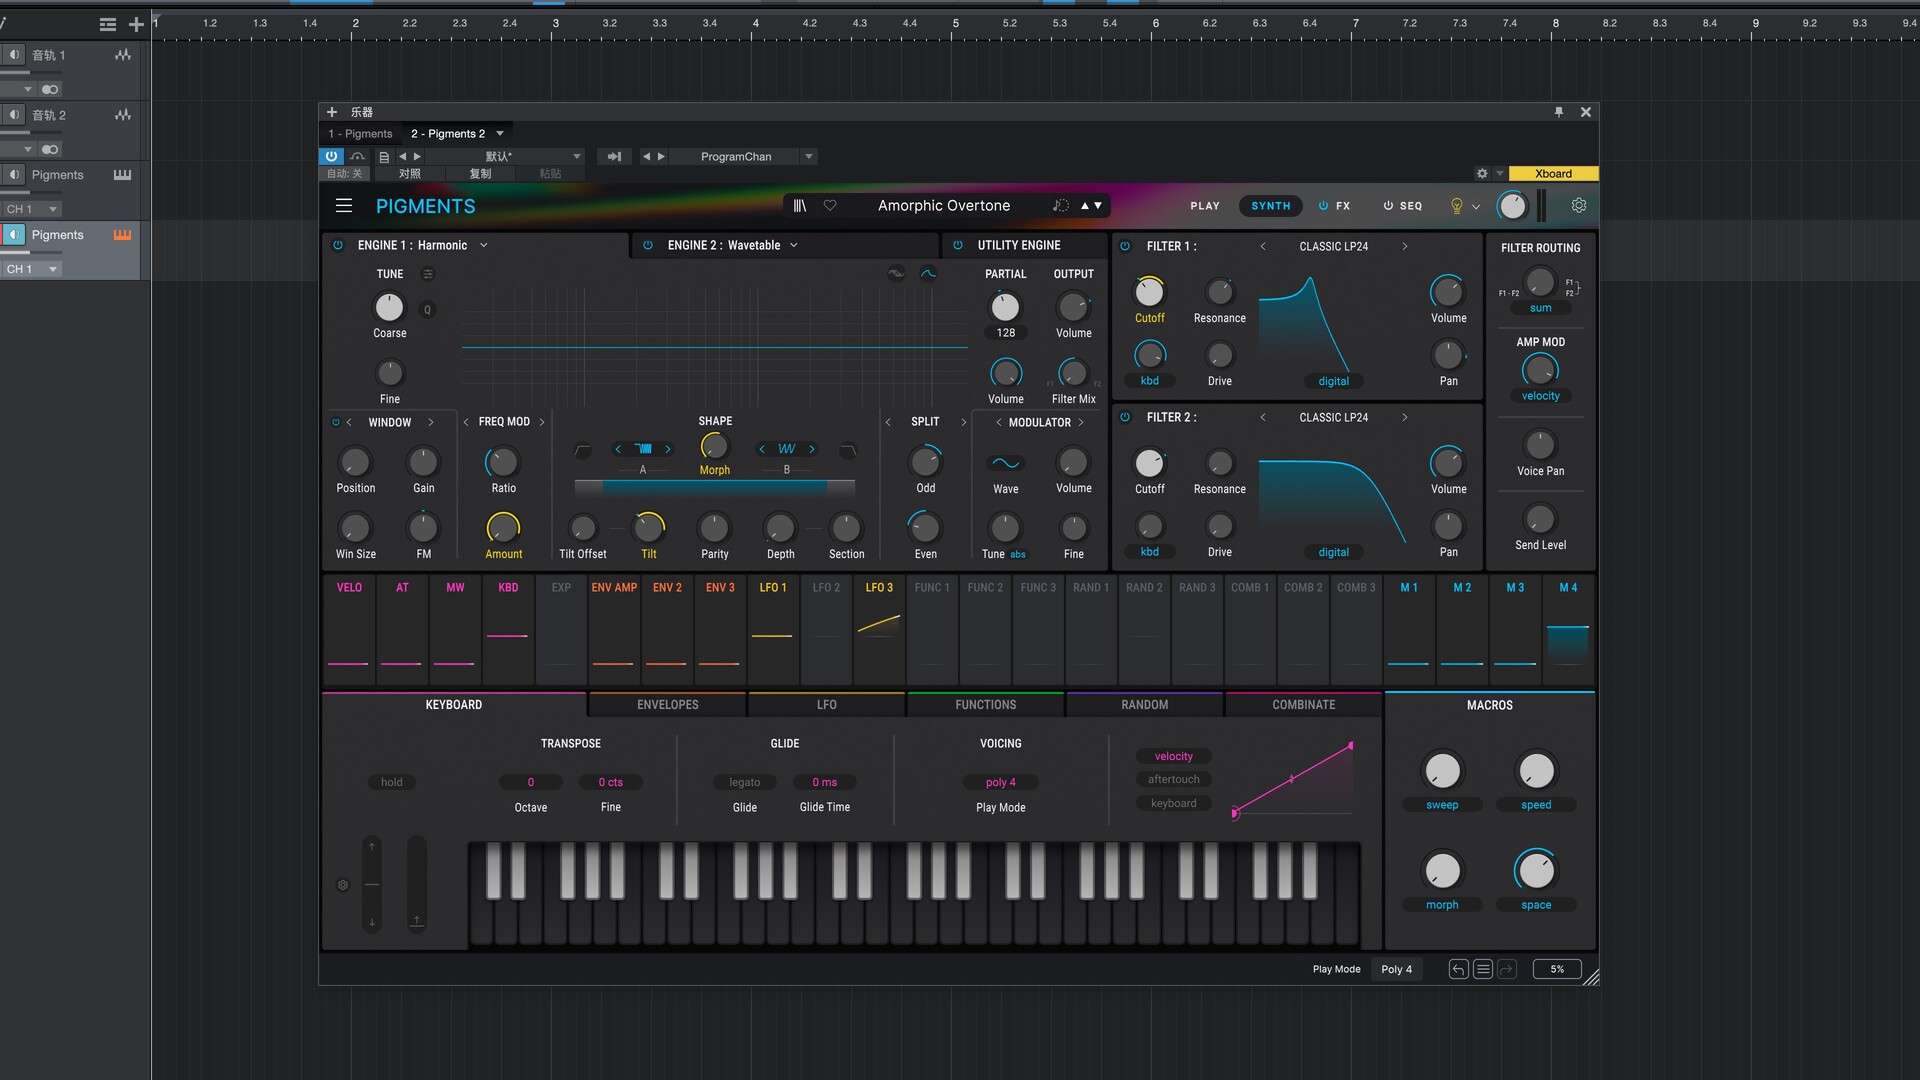This screenshot has height=1080, width=1920.
Task: Click the redo arrow in bottom bar
Action: click(1507, 969)
